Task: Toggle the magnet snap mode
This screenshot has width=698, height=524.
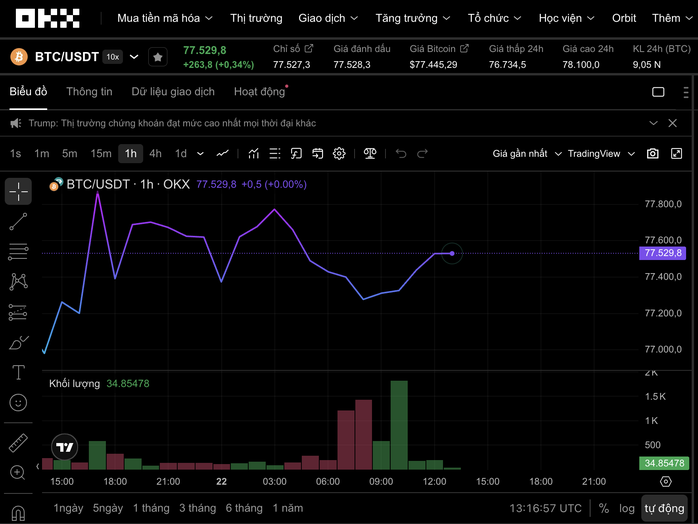Action: (18, 514)
